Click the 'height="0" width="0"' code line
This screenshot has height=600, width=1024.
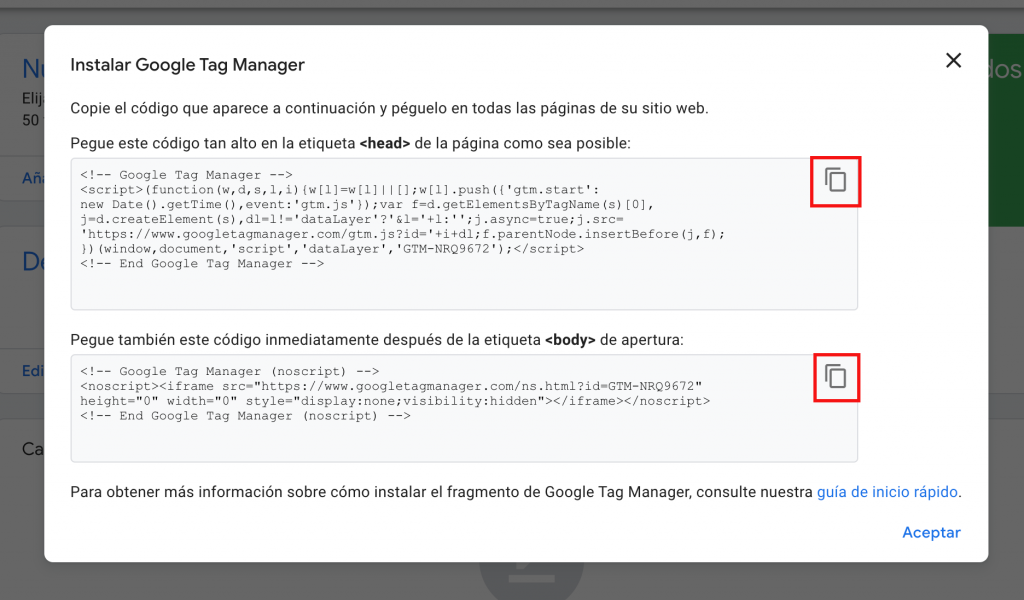(394, 401)
